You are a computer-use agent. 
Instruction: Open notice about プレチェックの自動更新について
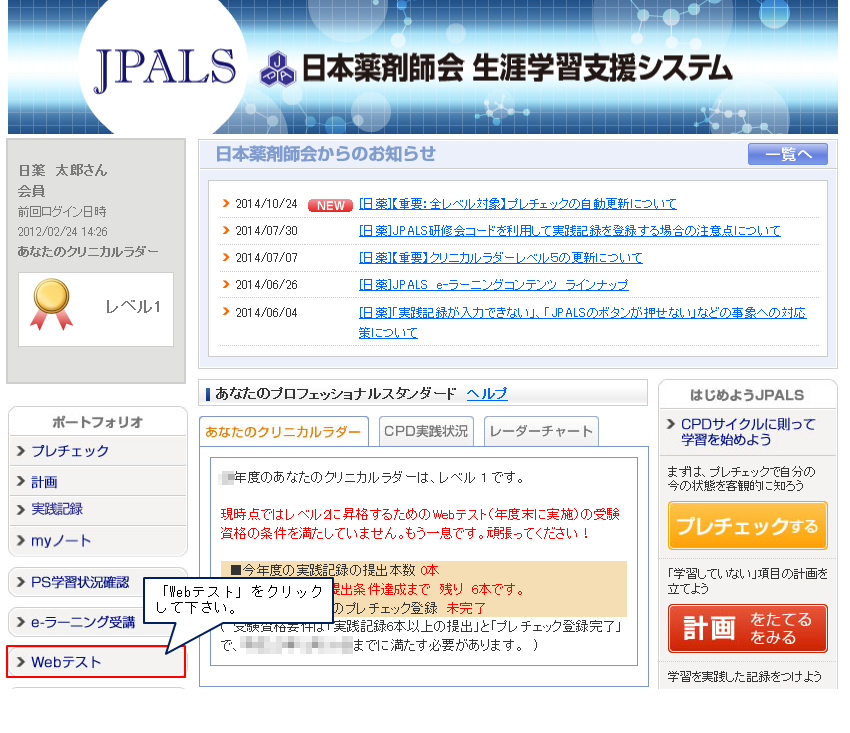(x=518, y=204)
